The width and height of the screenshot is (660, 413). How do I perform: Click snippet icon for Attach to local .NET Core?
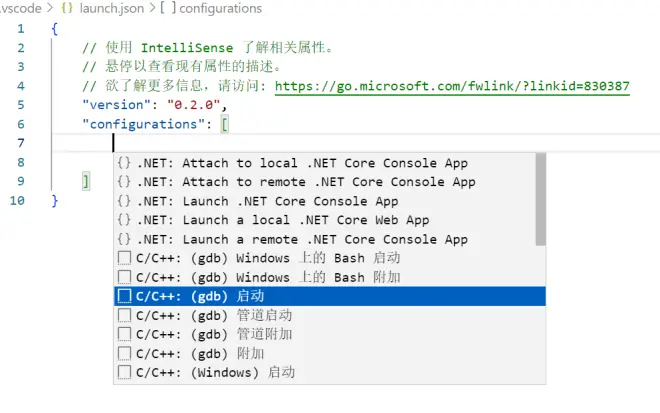tap(124, 163)
